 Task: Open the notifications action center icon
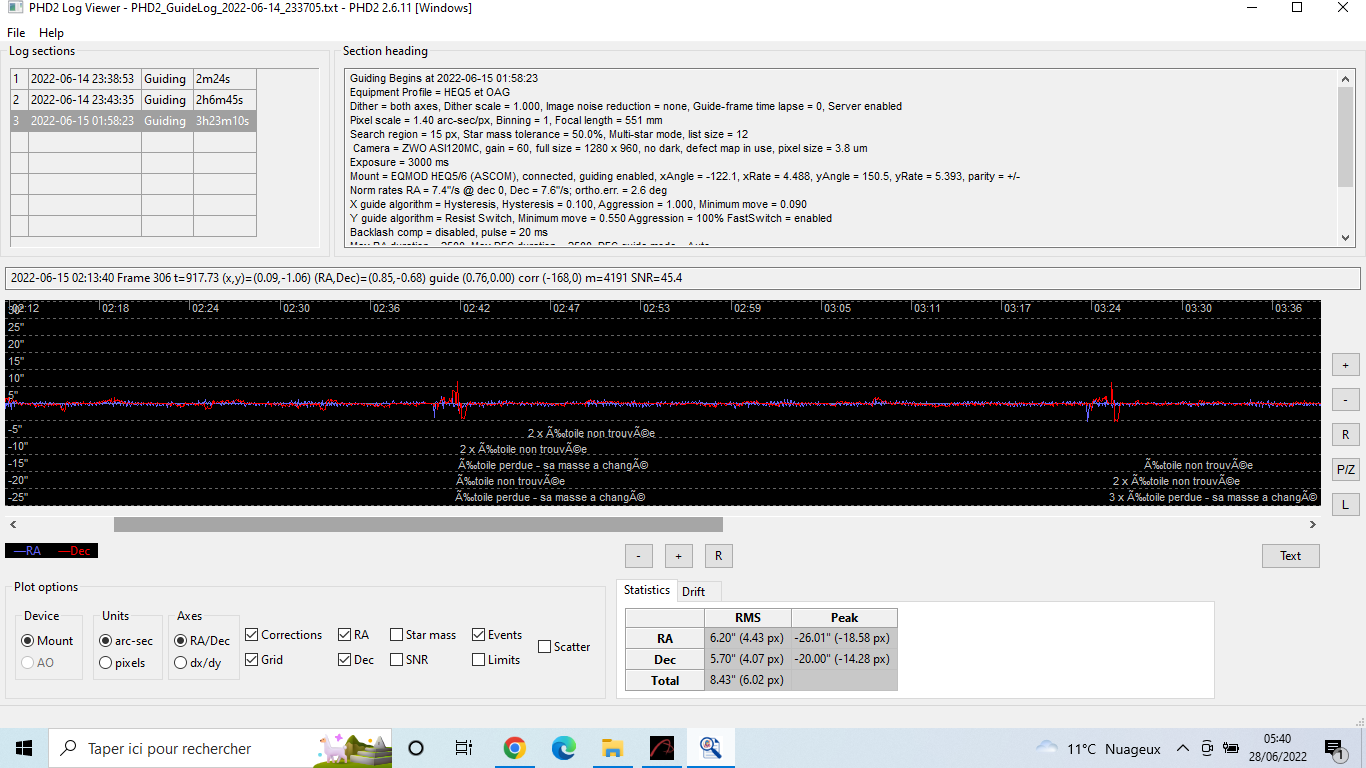1333,748
